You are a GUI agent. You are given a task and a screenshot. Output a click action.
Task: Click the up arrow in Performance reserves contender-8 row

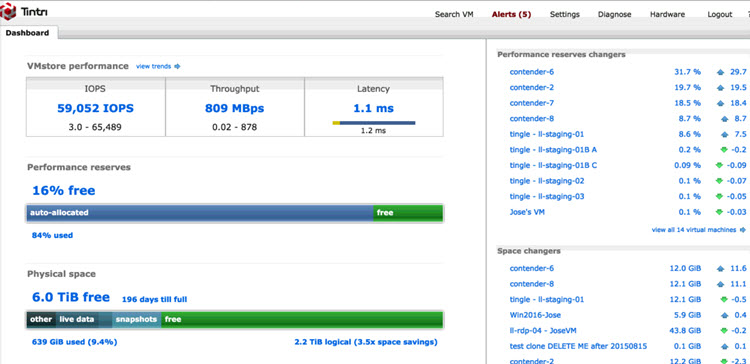click(x=724, y=119)
